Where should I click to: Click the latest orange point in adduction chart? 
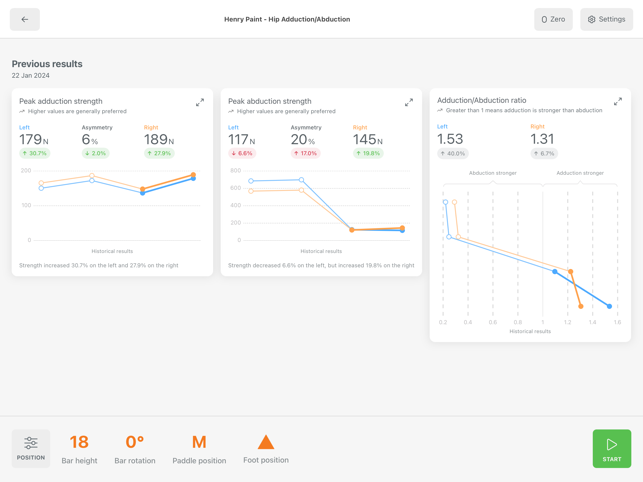point(194,176)
